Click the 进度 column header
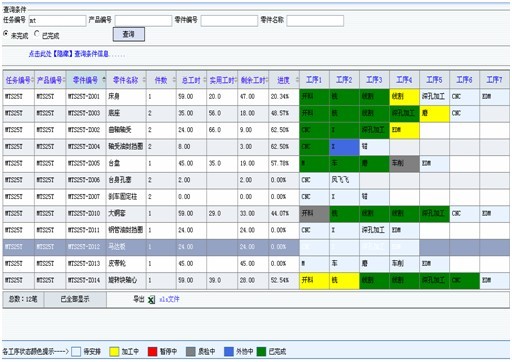Image resolution: width=512 pixels, height=362 pixels. tap(284, 80)
